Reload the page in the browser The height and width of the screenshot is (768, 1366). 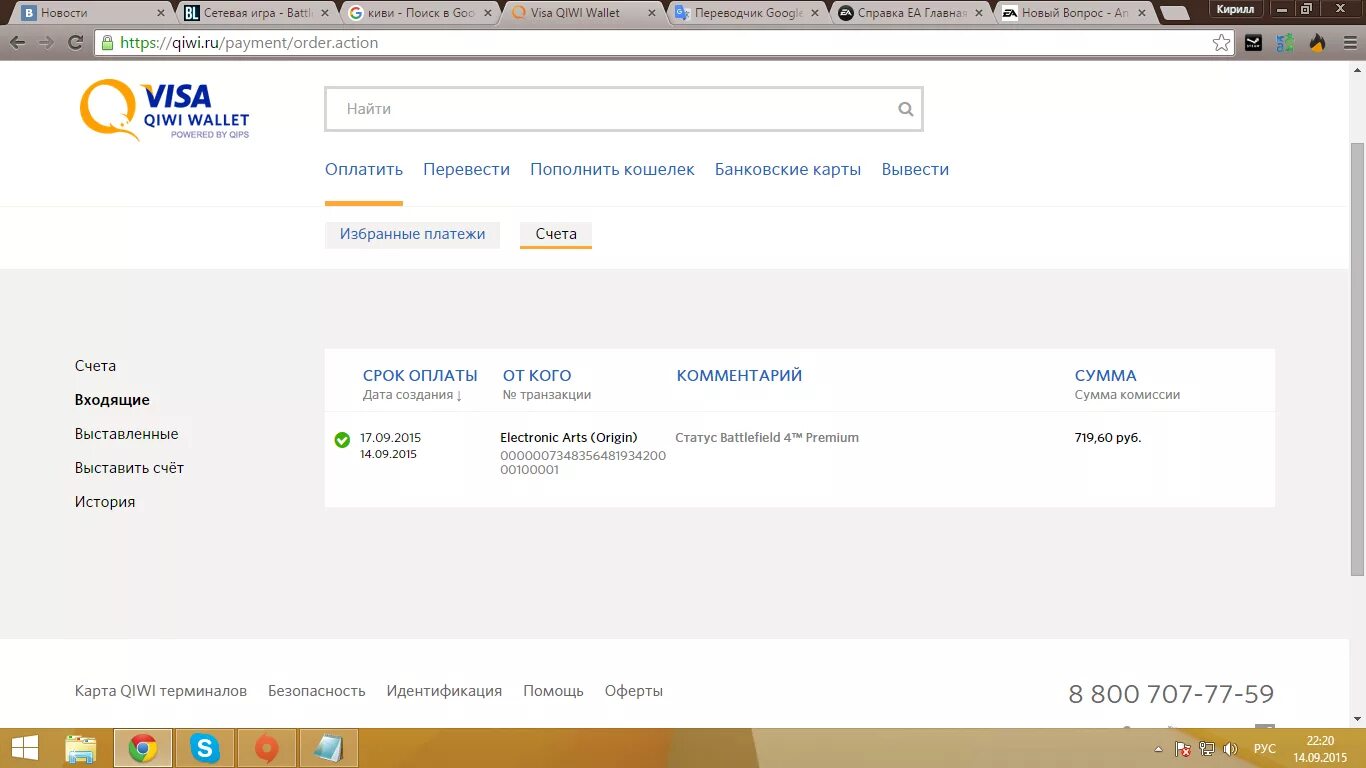[75, 43]
